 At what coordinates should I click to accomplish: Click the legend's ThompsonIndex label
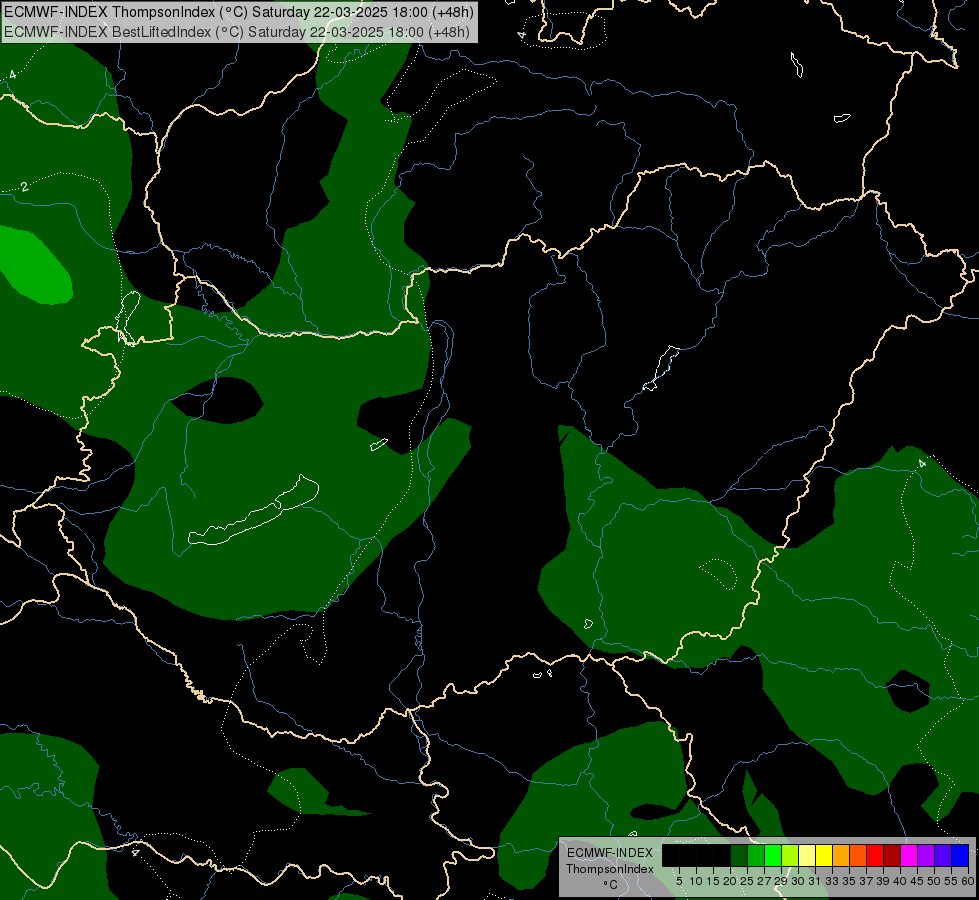[x=610, y=869]
